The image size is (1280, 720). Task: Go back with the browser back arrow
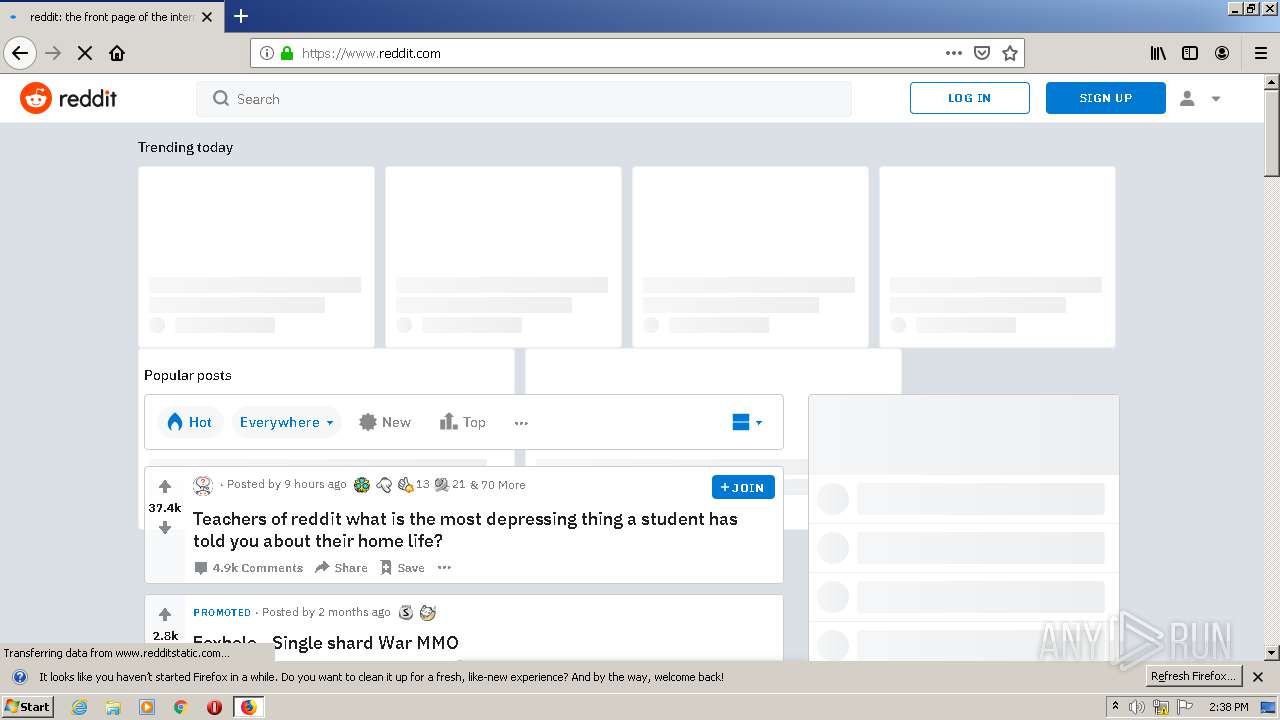pos(20,53)
